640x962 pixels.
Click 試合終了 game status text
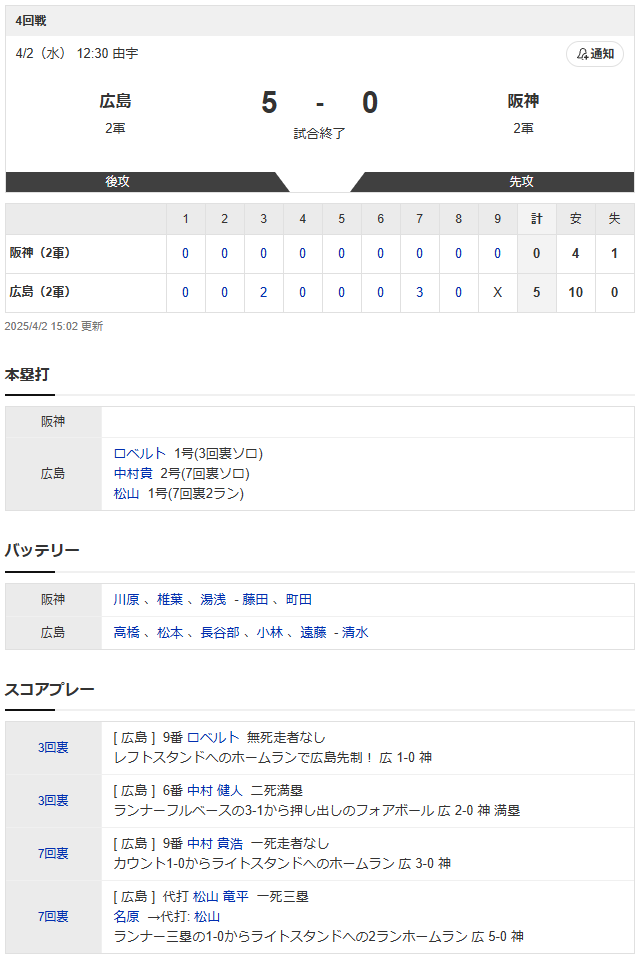click(x=319, y=133)
